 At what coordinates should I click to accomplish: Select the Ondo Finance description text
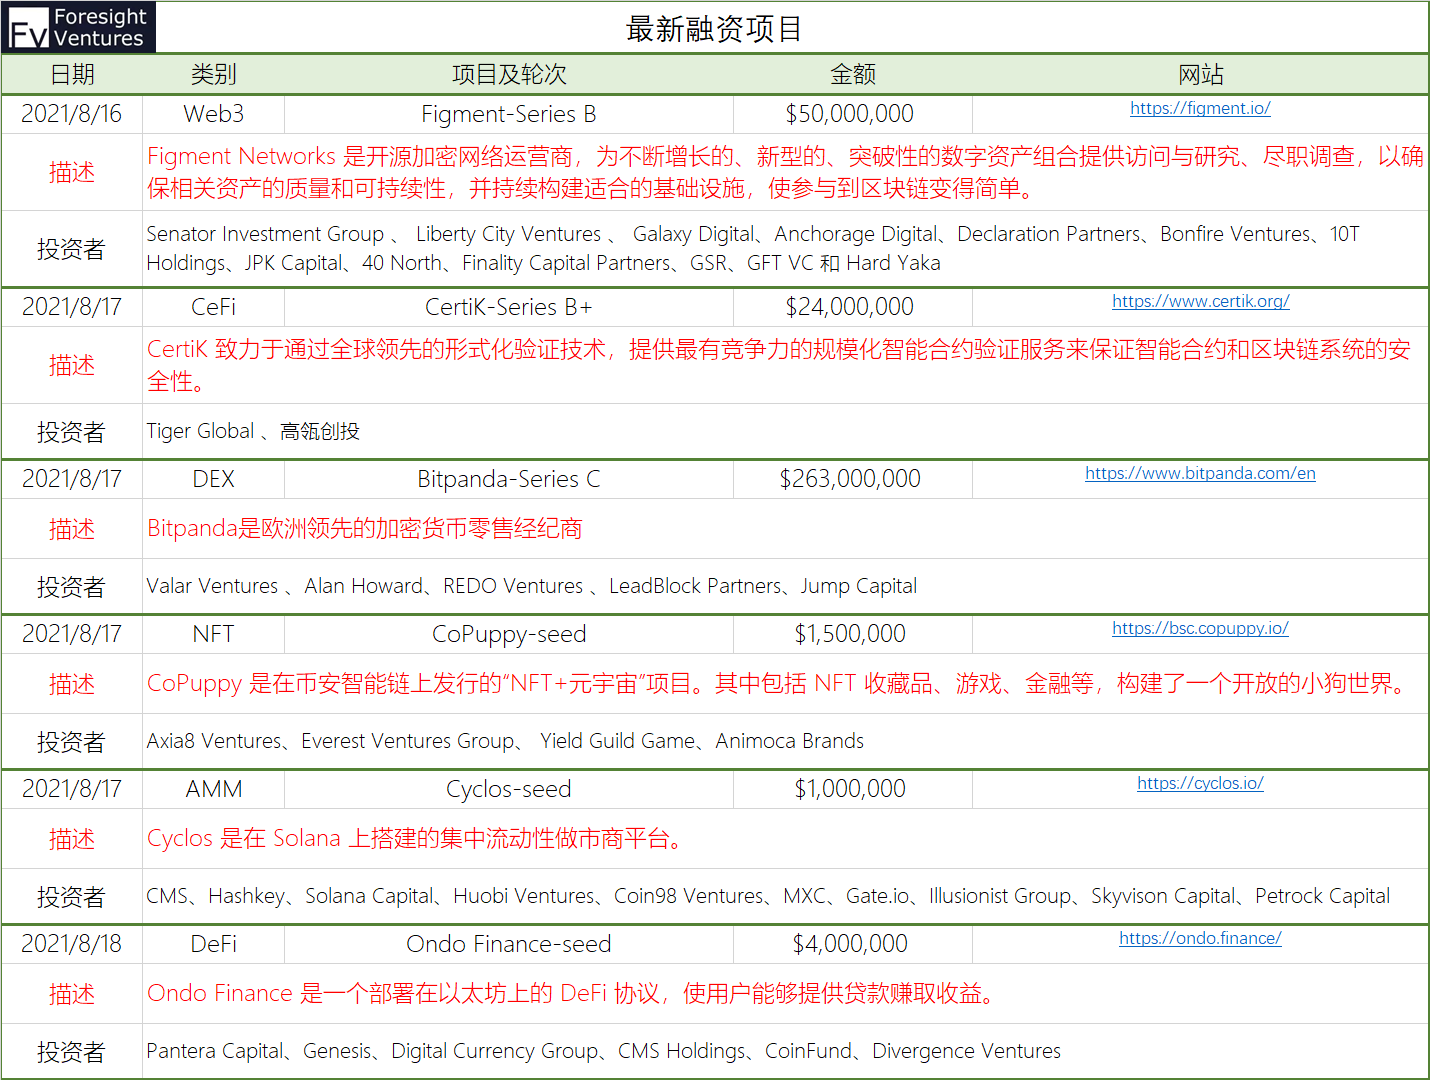(572, 993)
